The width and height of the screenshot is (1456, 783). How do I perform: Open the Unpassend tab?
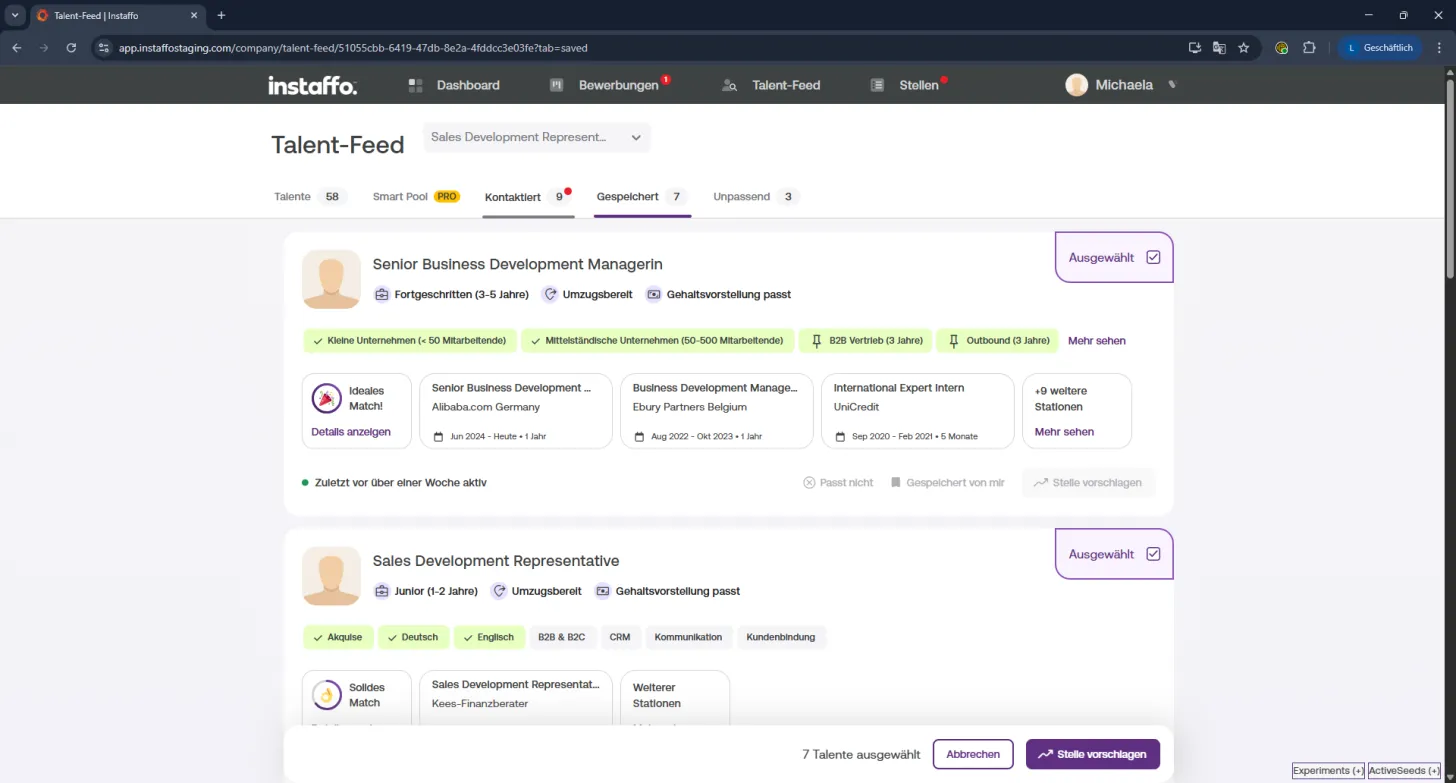click(756, 197)
